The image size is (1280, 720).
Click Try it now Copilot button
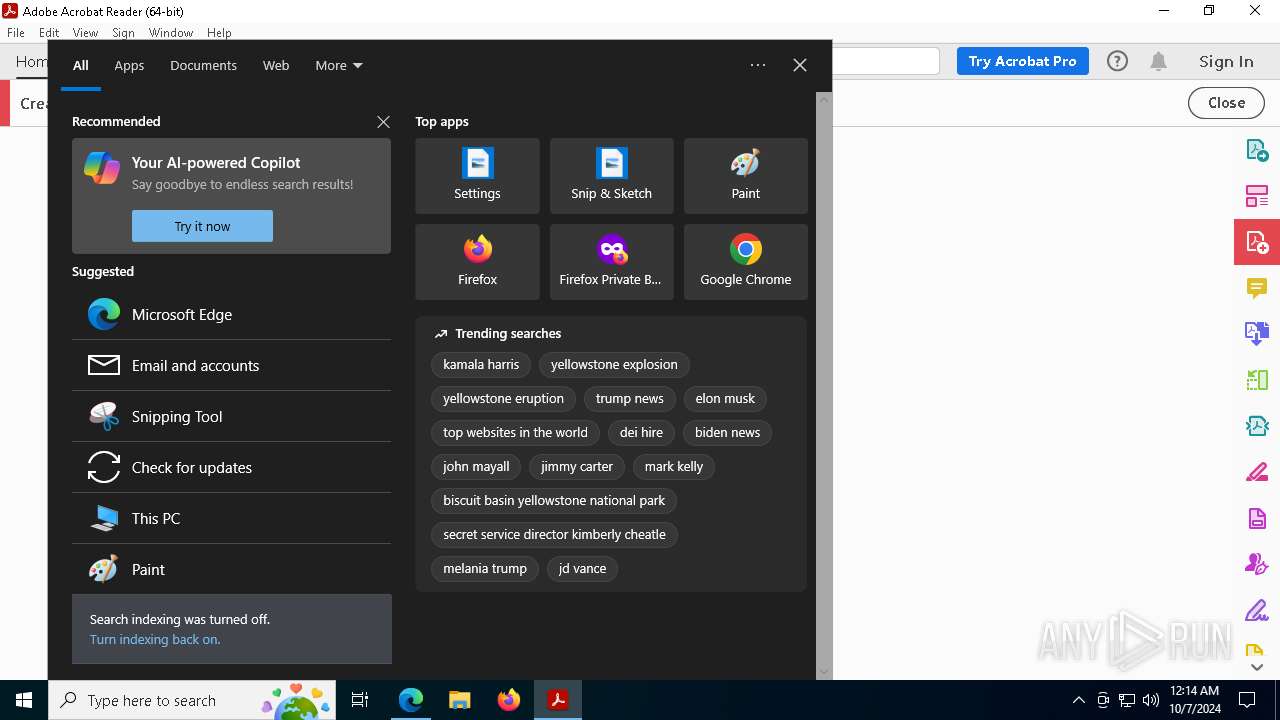pyautogui.click(x=202, y=226)
